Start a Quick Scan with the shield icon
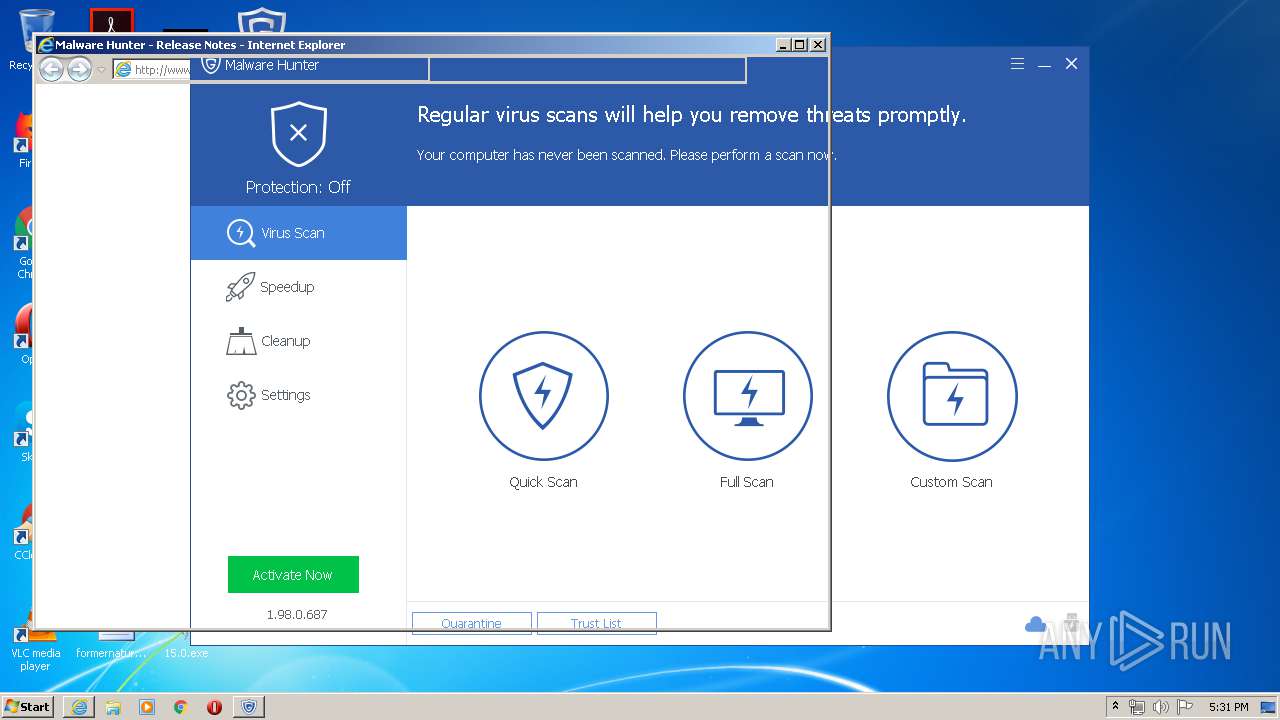Image resolution: width=1280 pixels, height=720 pixels. [x=543, y=396]
